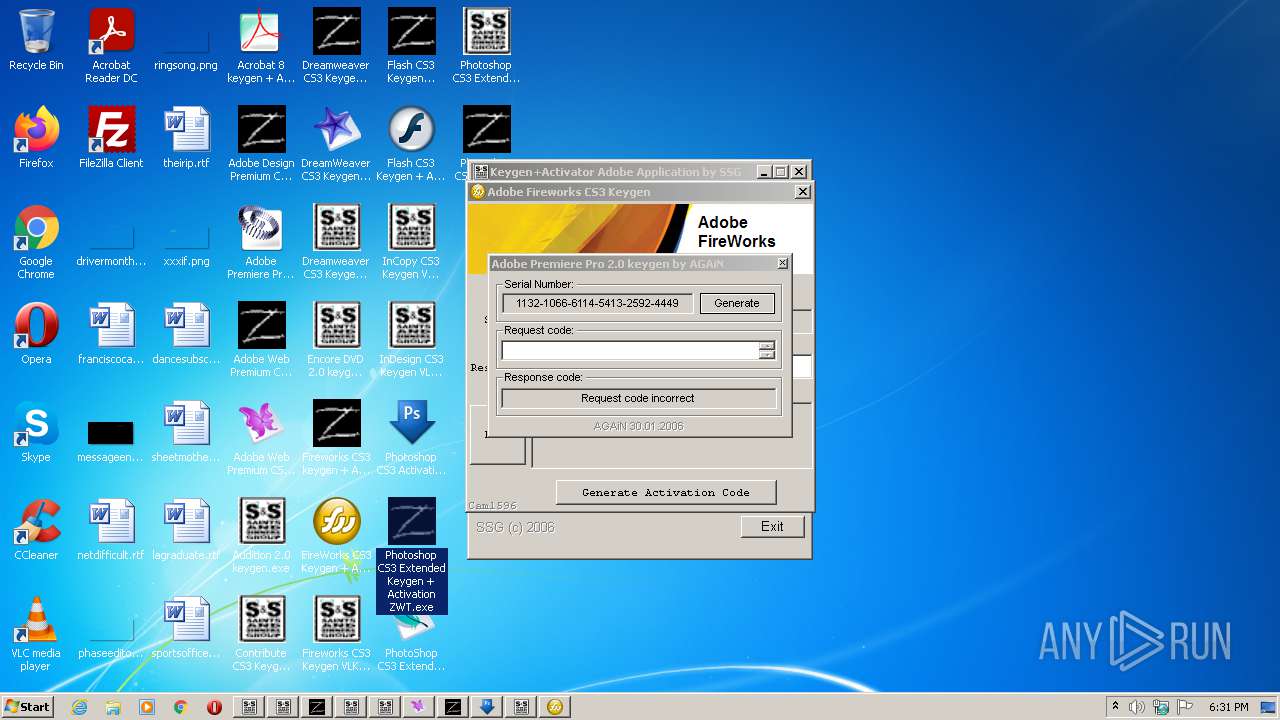Open Flash CS3 Keygen icon with Flash logo
This screenshot has height=720, width=1280.
point(411,143)
